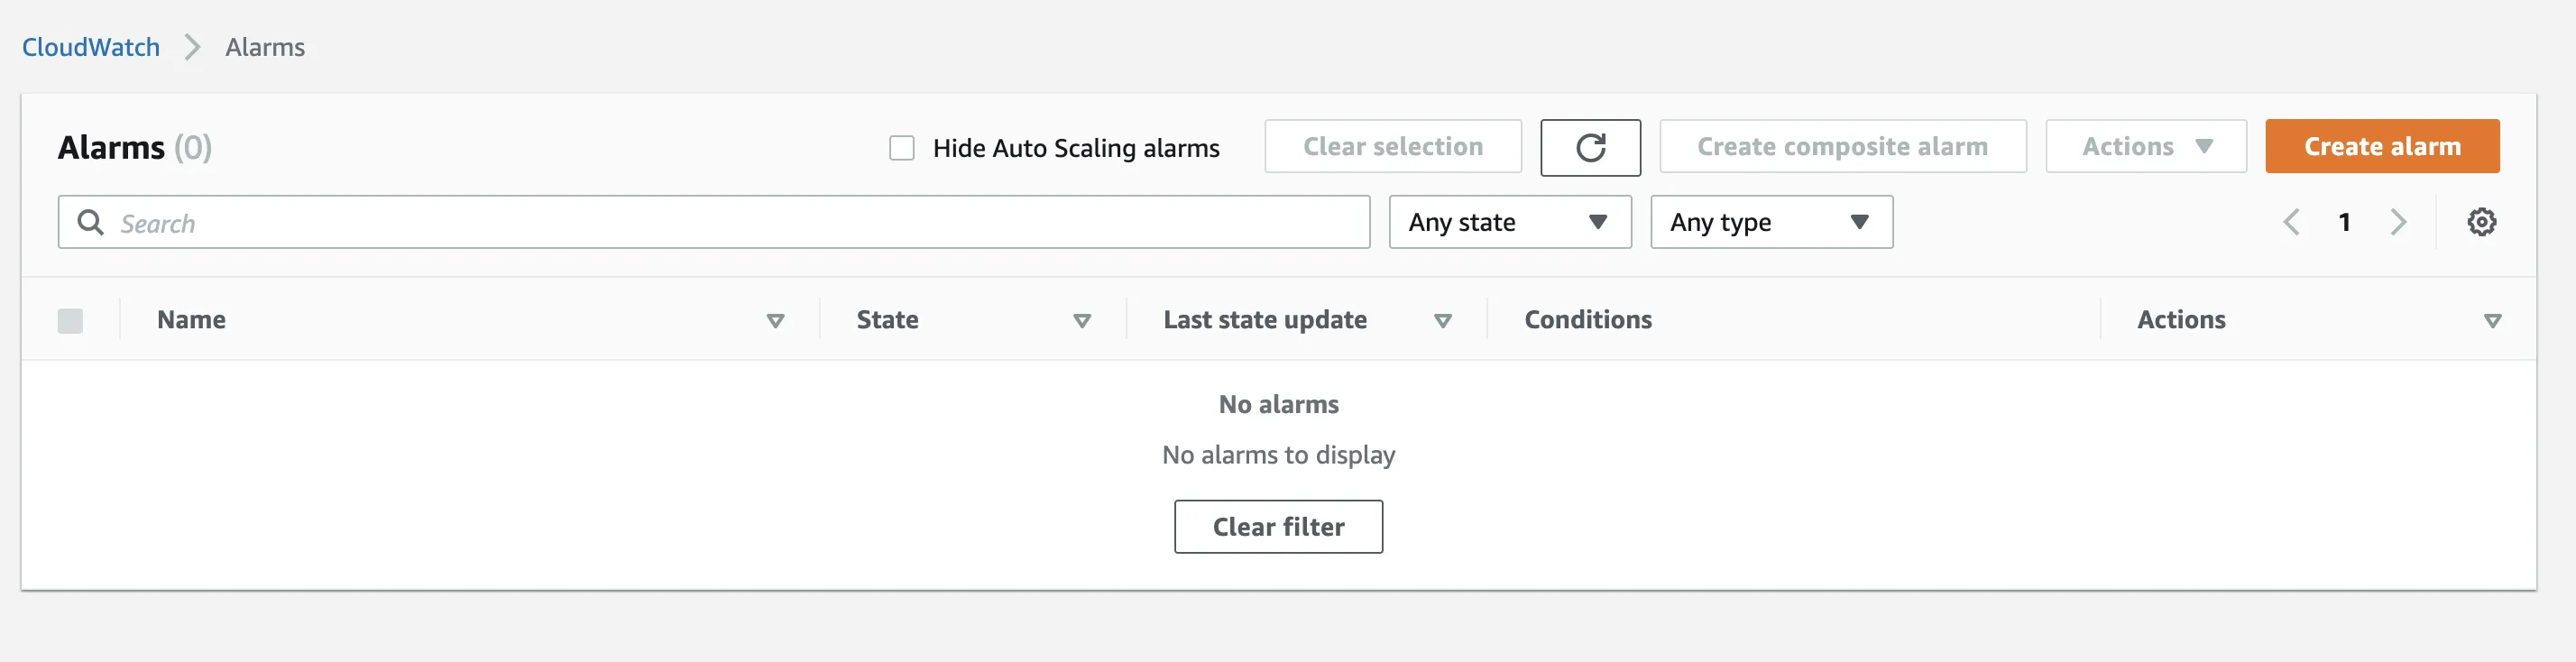
Task: Click the refresh alarms icon button
Action: click(x=1589, y=147)
